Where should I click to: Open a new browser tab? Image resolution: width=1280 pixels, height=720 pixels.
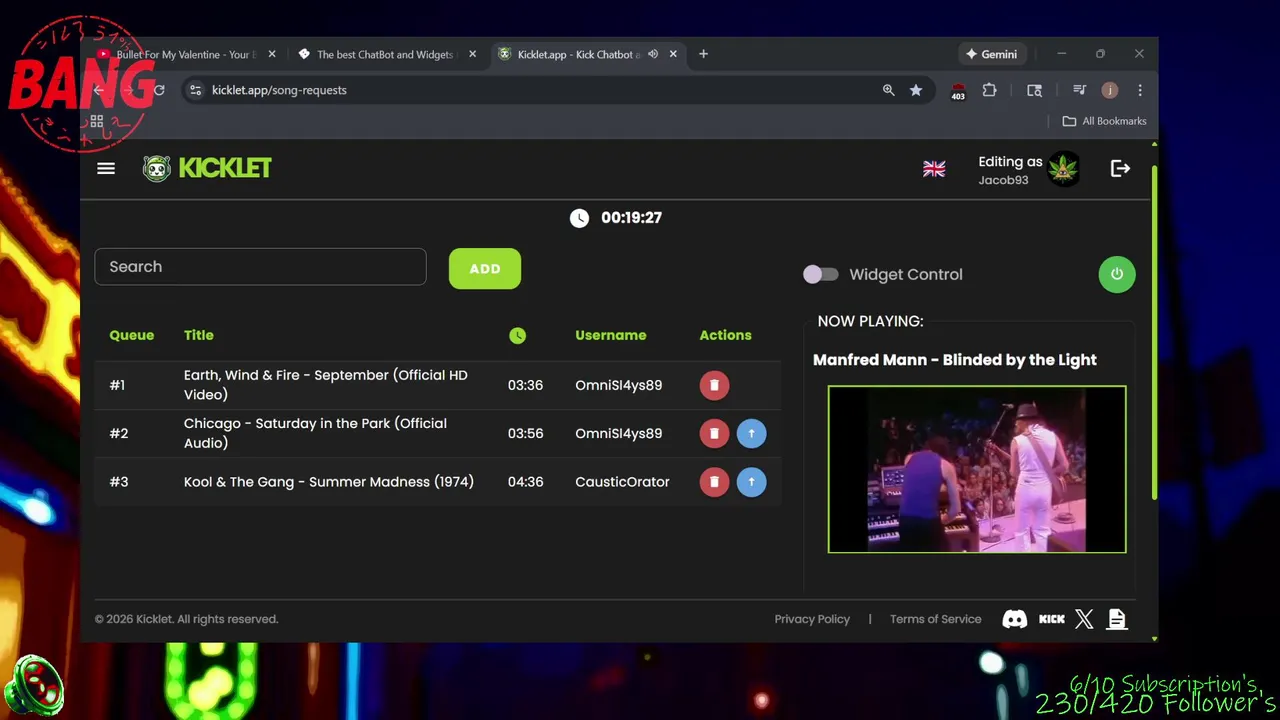(x=703, y=54)
